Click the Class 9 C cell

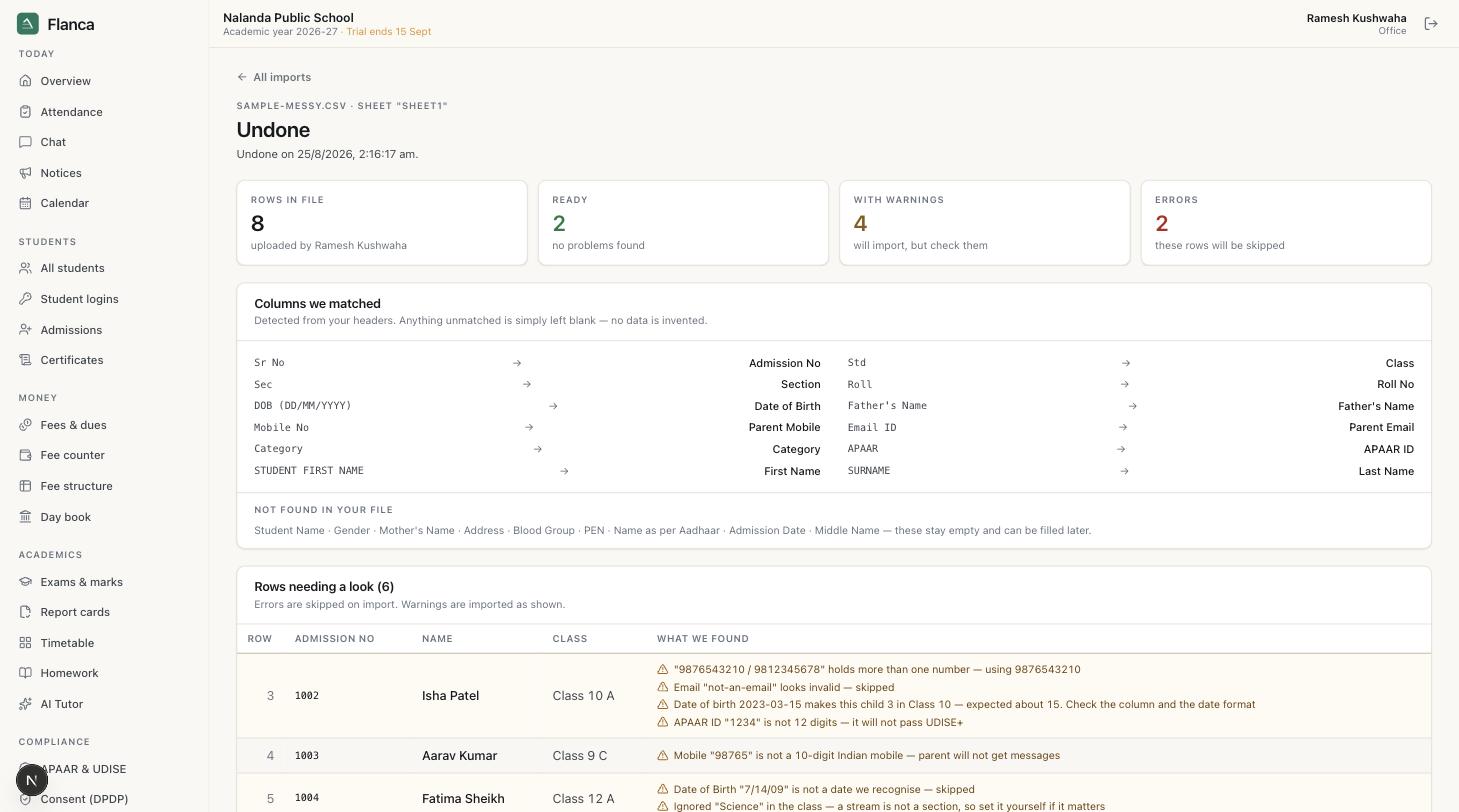pyautogui.click(x=579, y=756)
